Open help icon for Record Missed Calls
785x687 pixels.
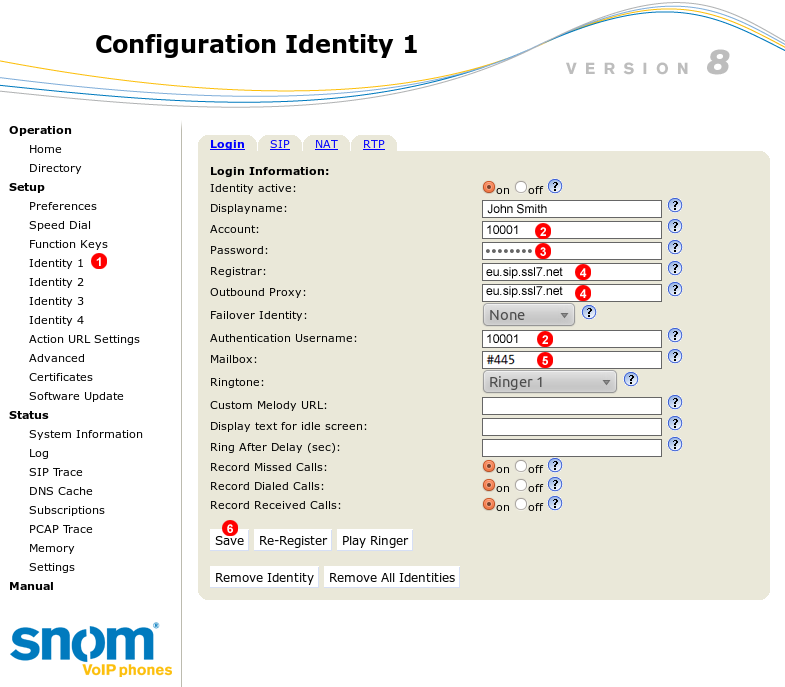(x=555, y=466)
